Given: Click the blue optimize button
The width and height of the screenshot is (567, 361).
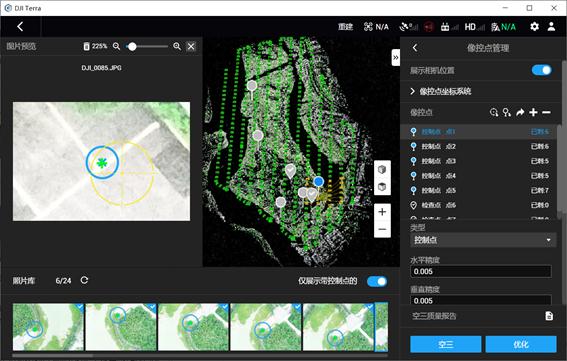Looking at the screenshot, I should [x=521, y=344].
